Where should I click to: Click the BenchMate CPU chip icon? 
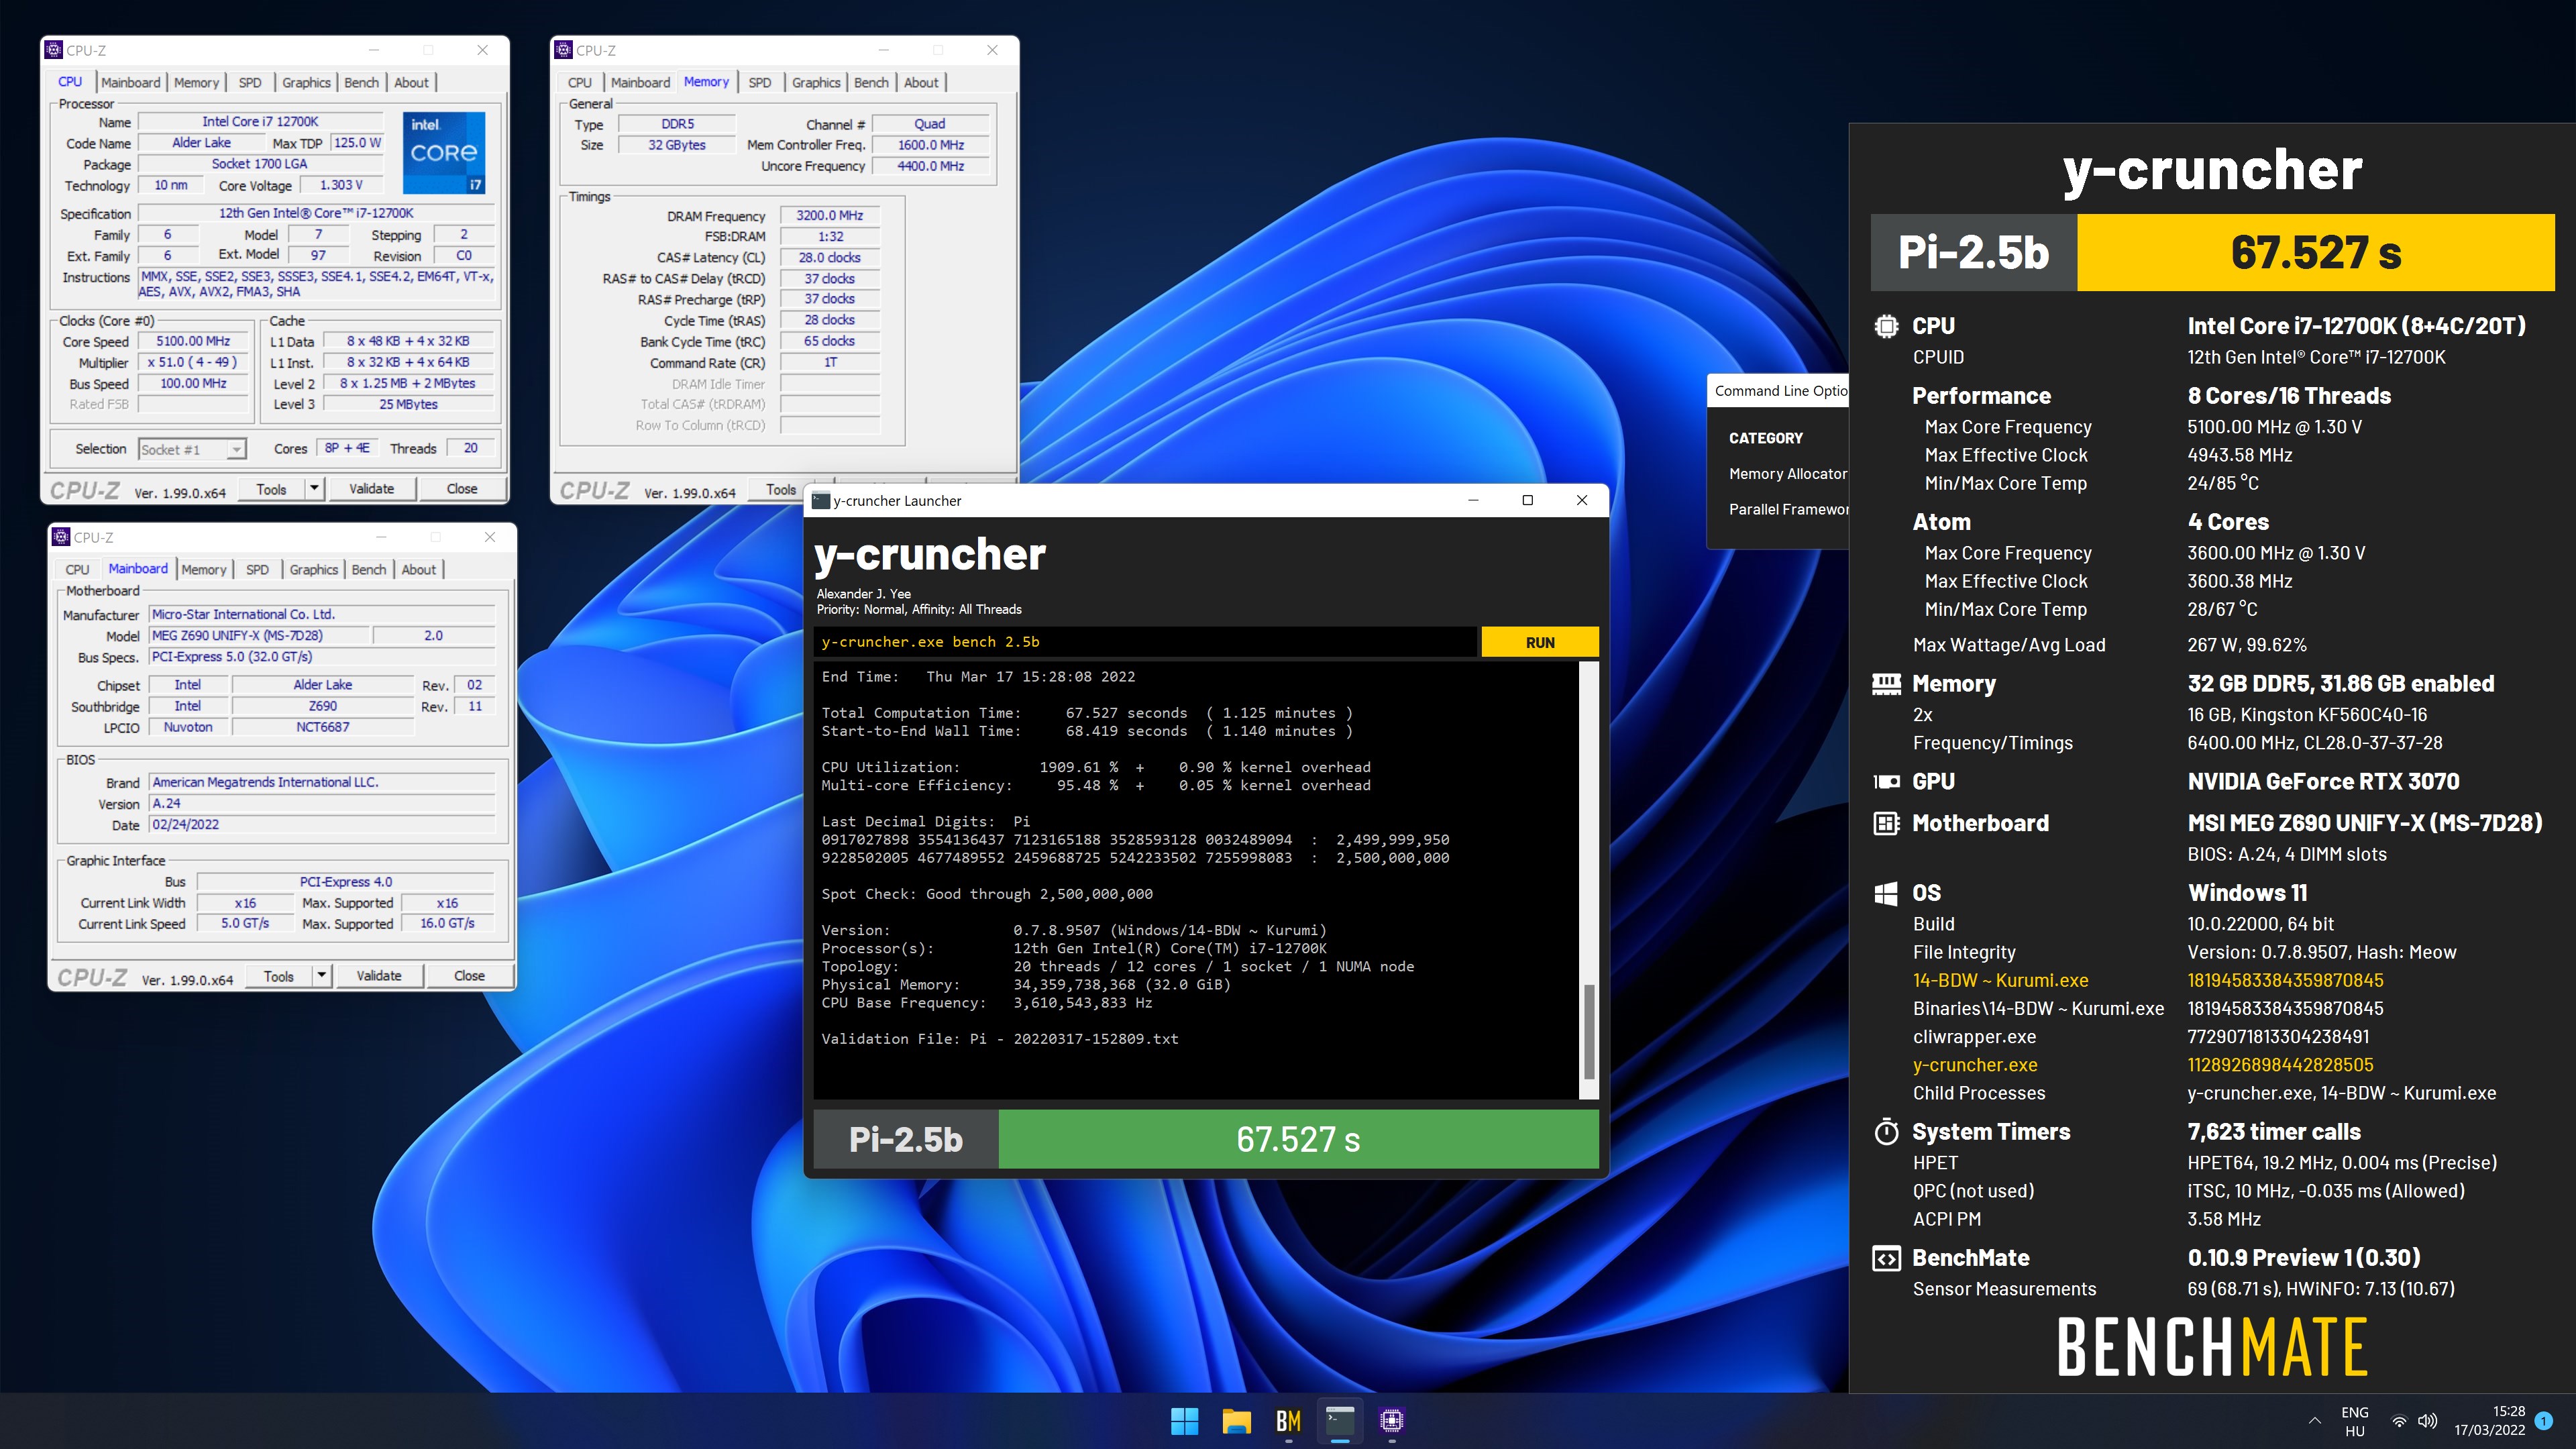click(x=1886, y=326)
